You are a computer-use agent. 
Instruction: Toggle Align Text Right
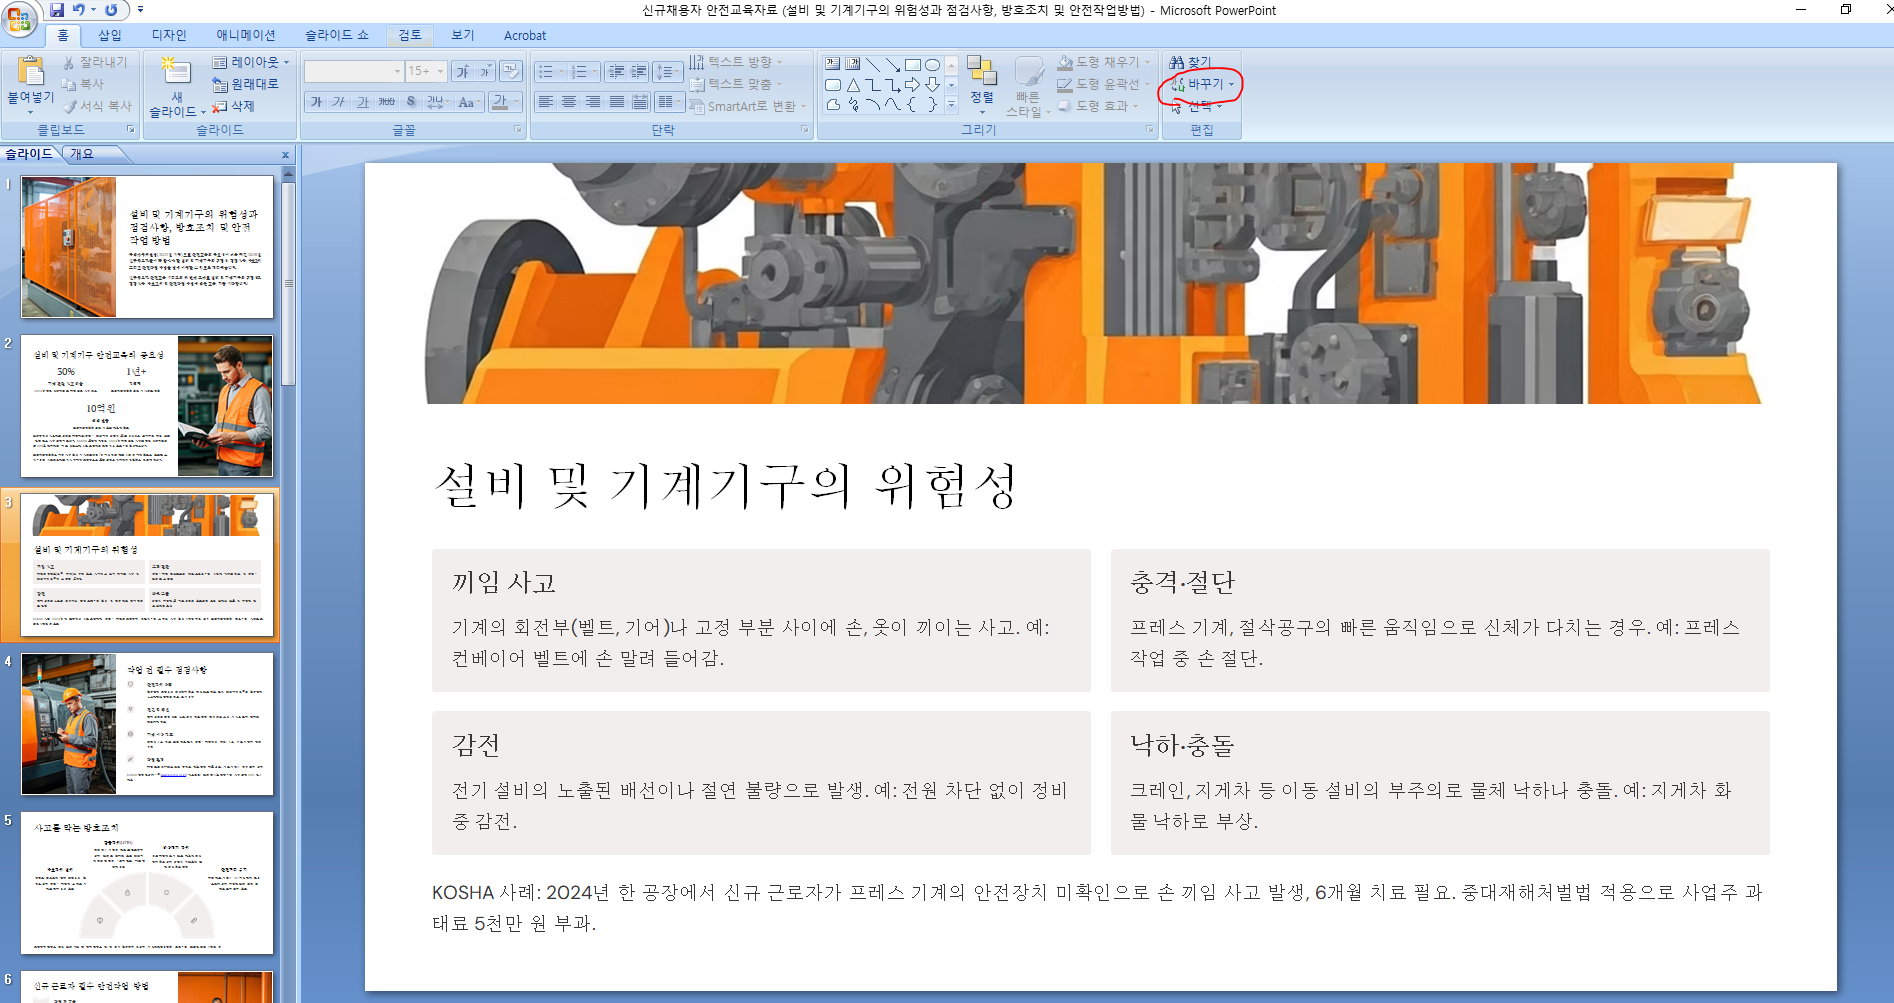(x=593, y=102)
